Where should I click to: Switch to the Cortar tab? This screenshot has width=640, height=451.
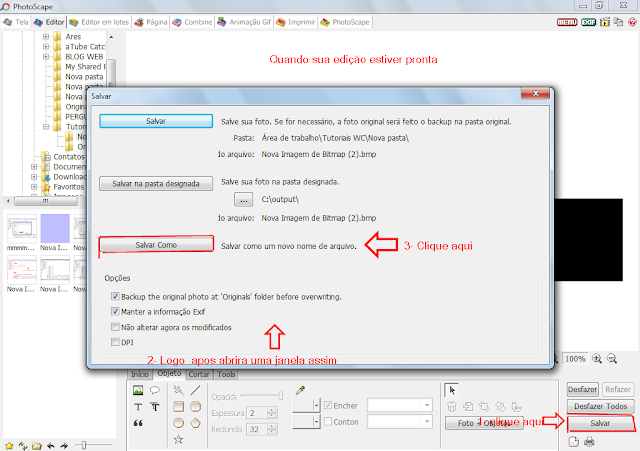click(199, 374)
